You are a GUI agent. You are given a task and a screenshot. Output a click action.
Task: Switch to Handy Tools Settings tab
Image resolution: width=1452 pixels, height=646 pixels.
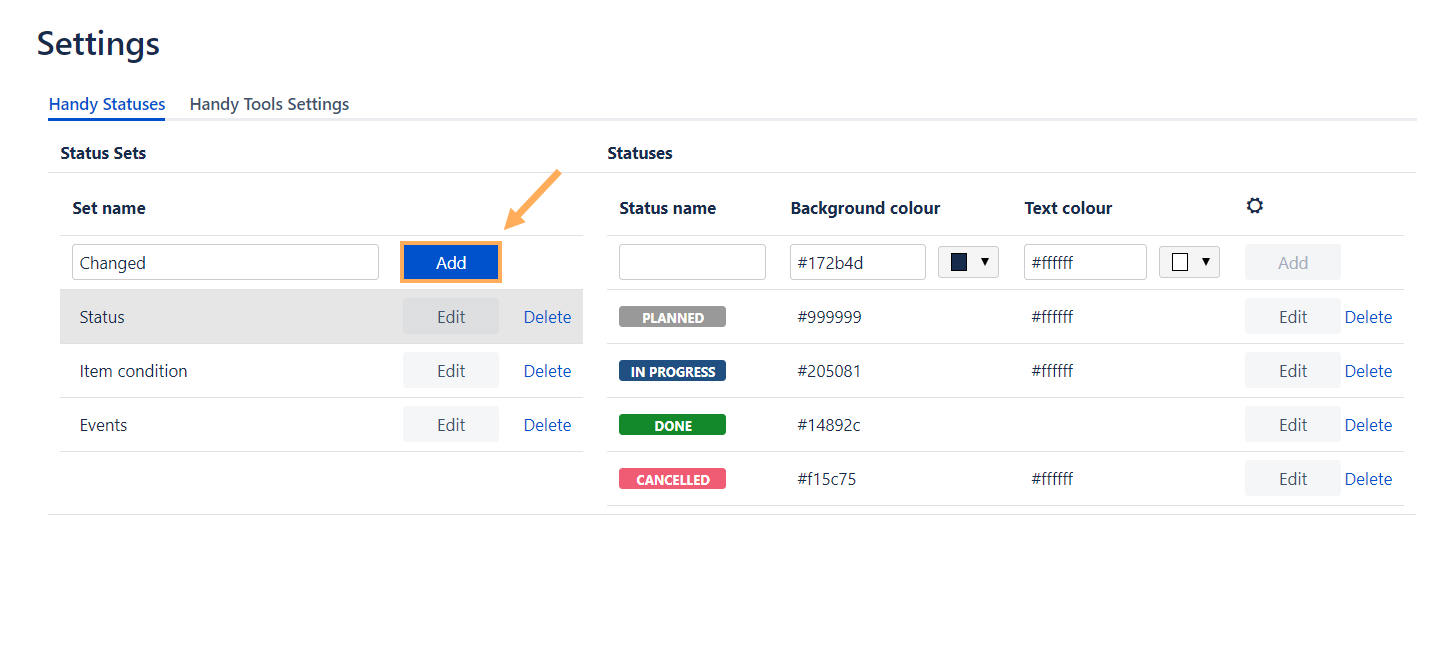click(269, 104)
